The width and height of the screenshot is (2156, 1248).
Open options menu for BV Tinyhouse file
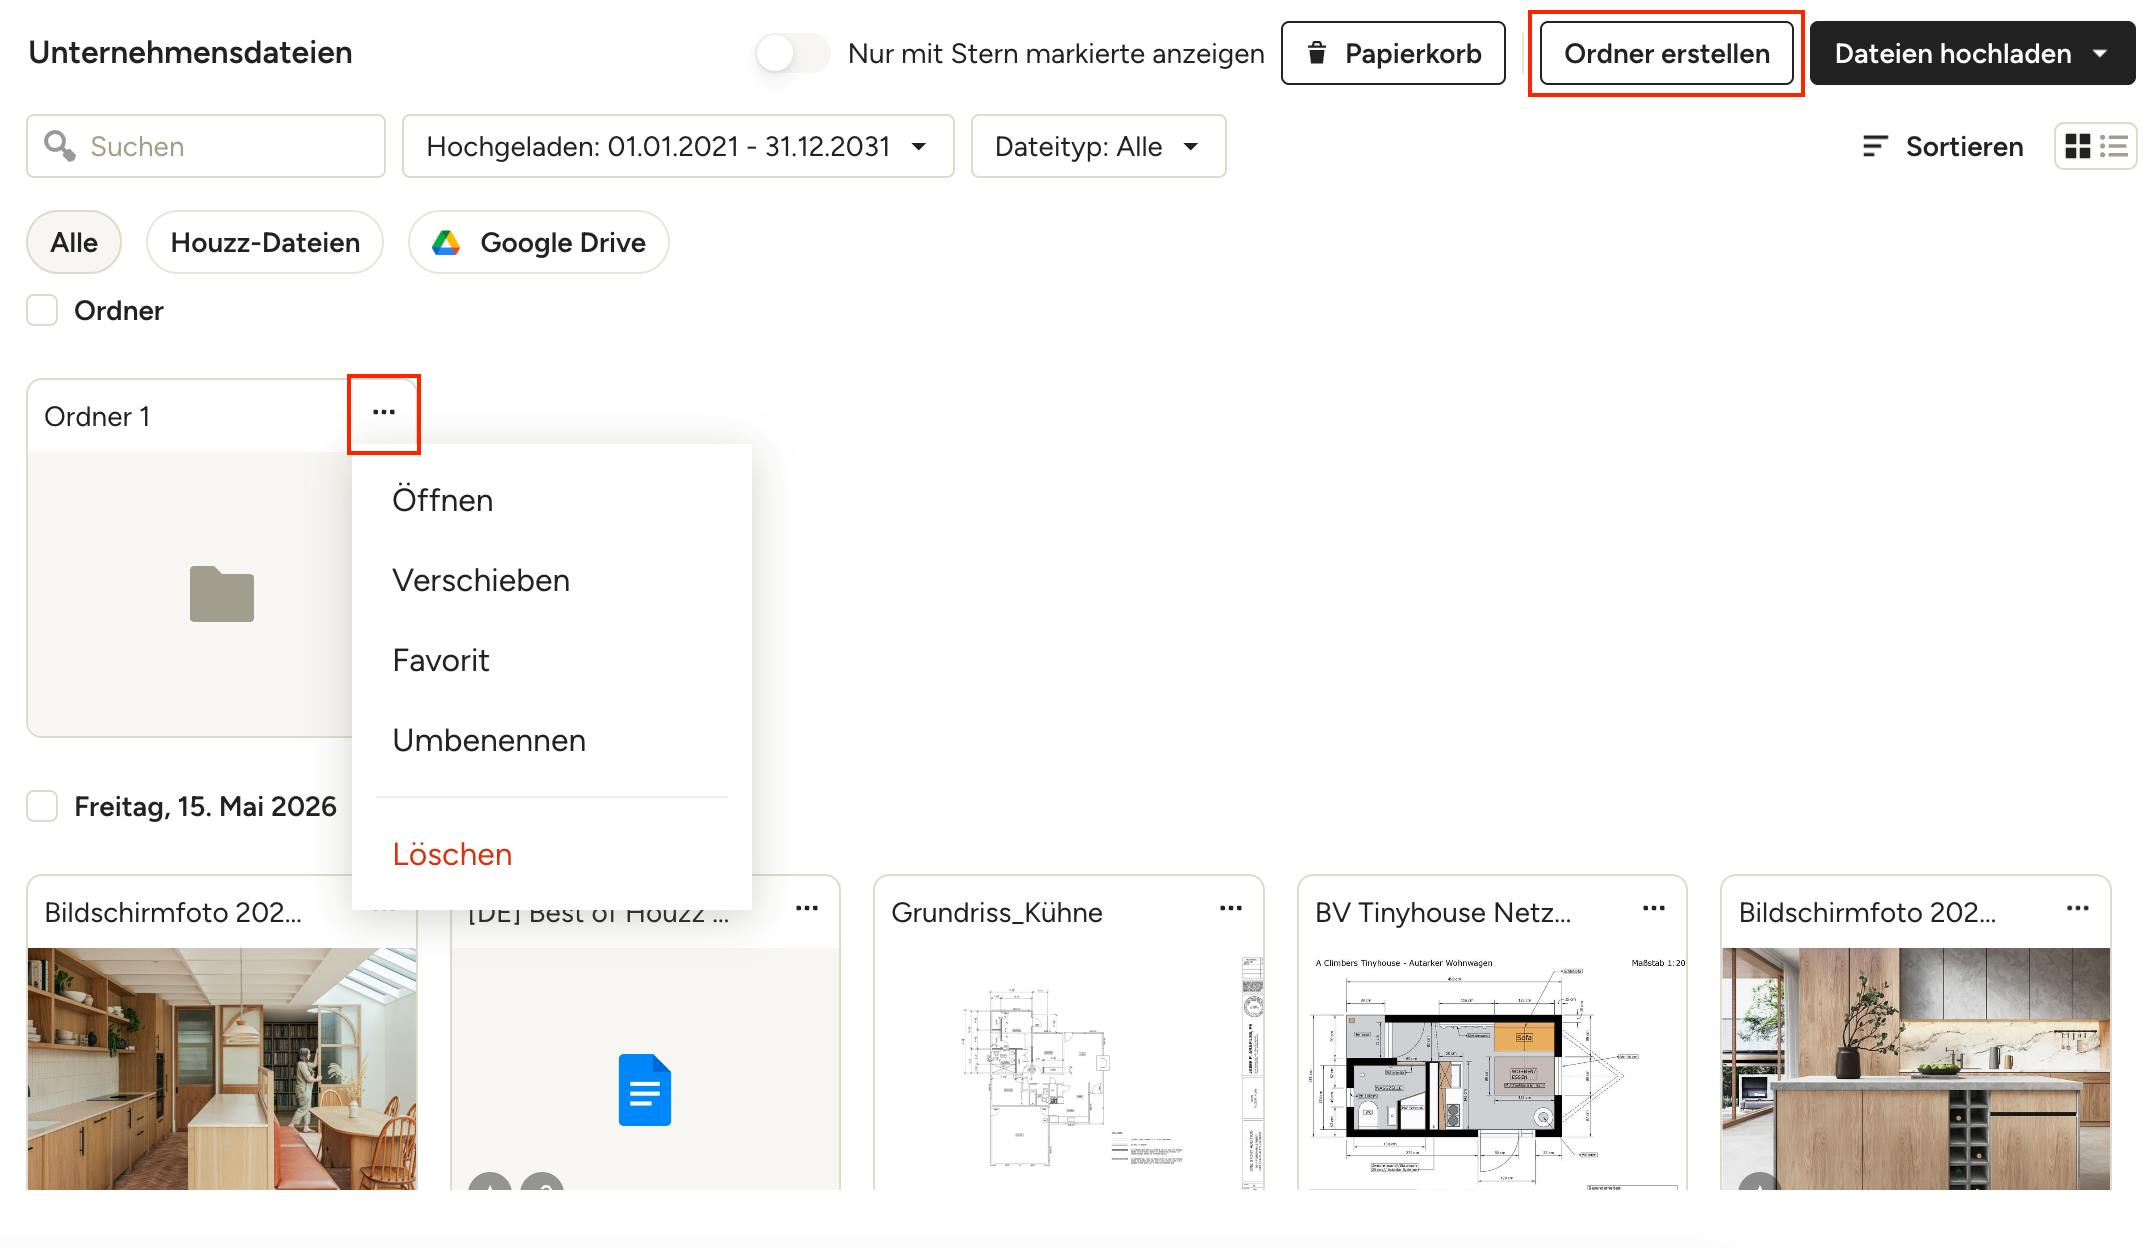pos(1654,909)
